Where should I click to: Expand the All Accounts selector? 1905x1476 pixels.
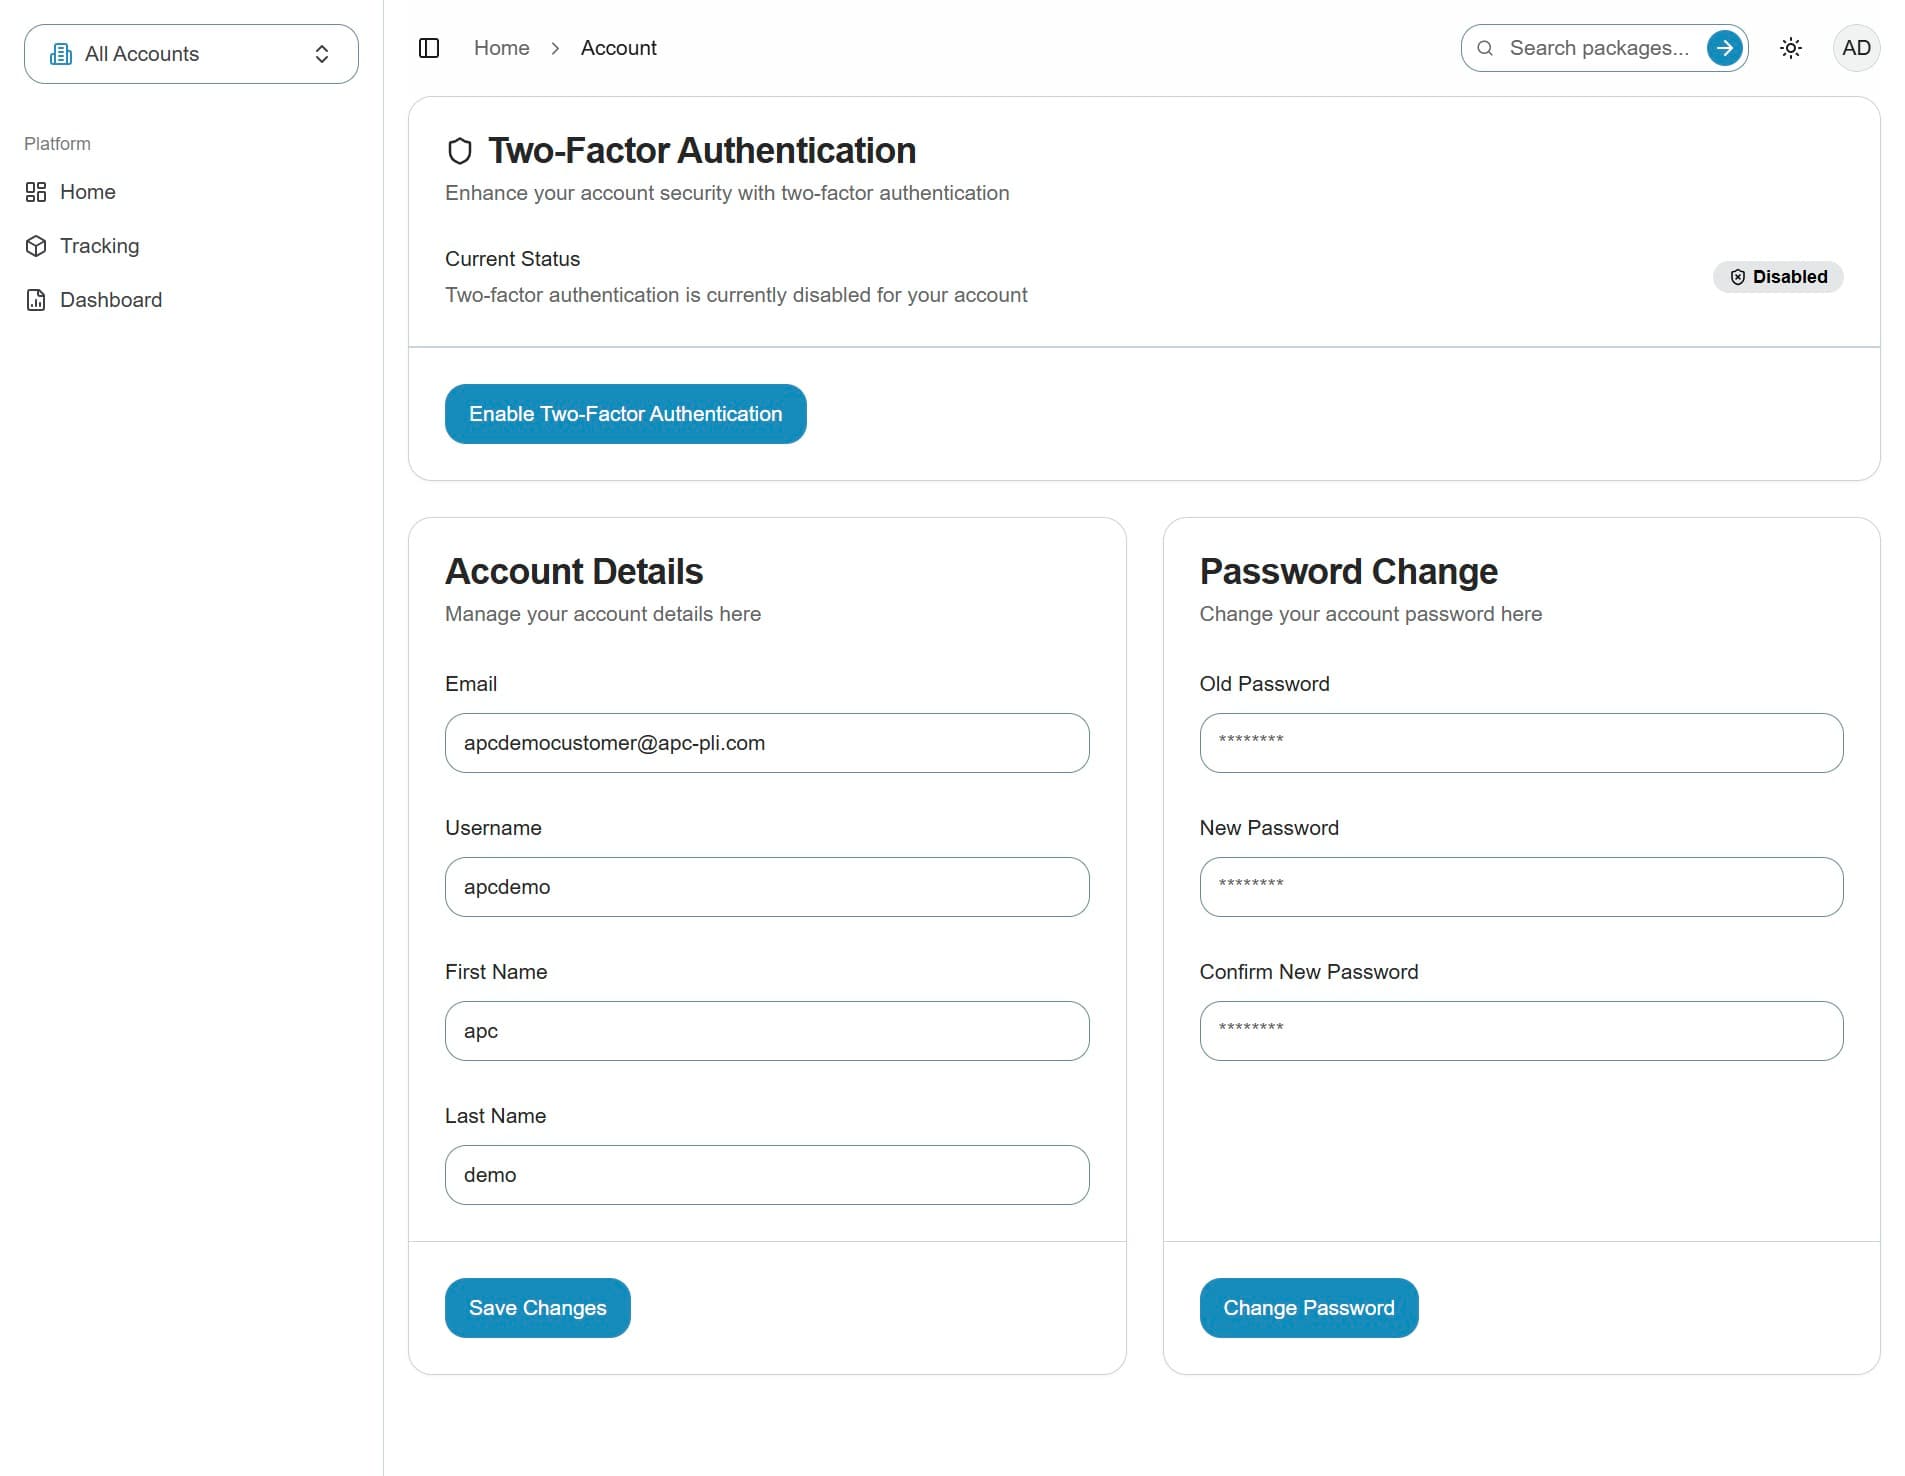tap(191, 54)
